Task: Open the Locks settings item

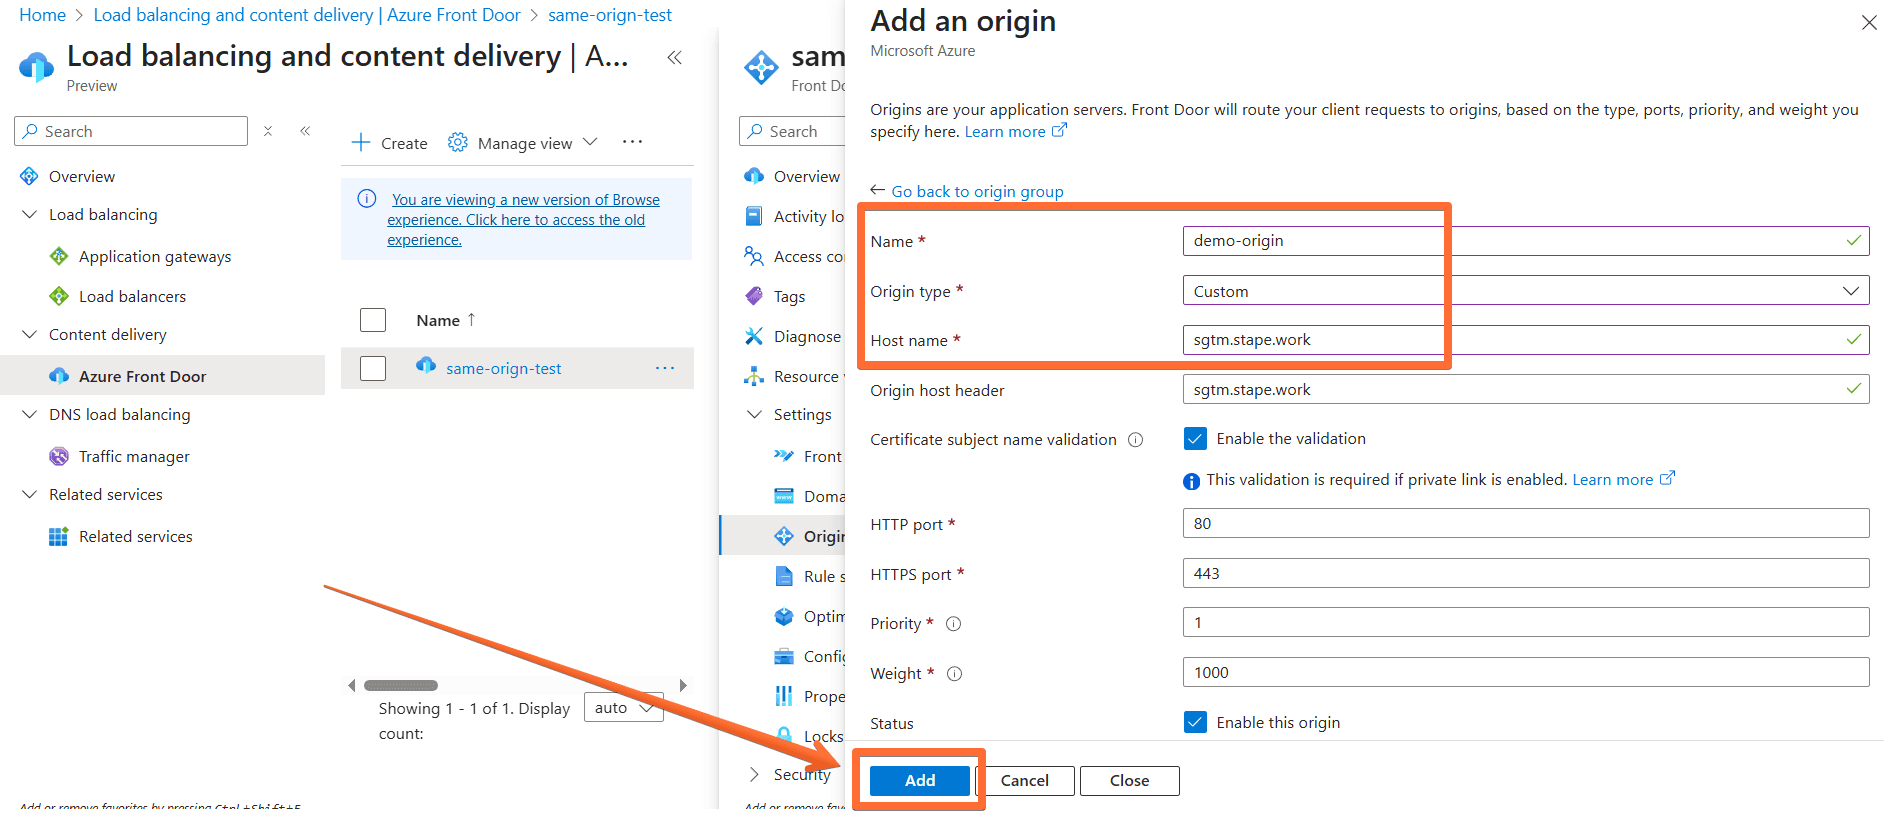Action: point(808,736)
